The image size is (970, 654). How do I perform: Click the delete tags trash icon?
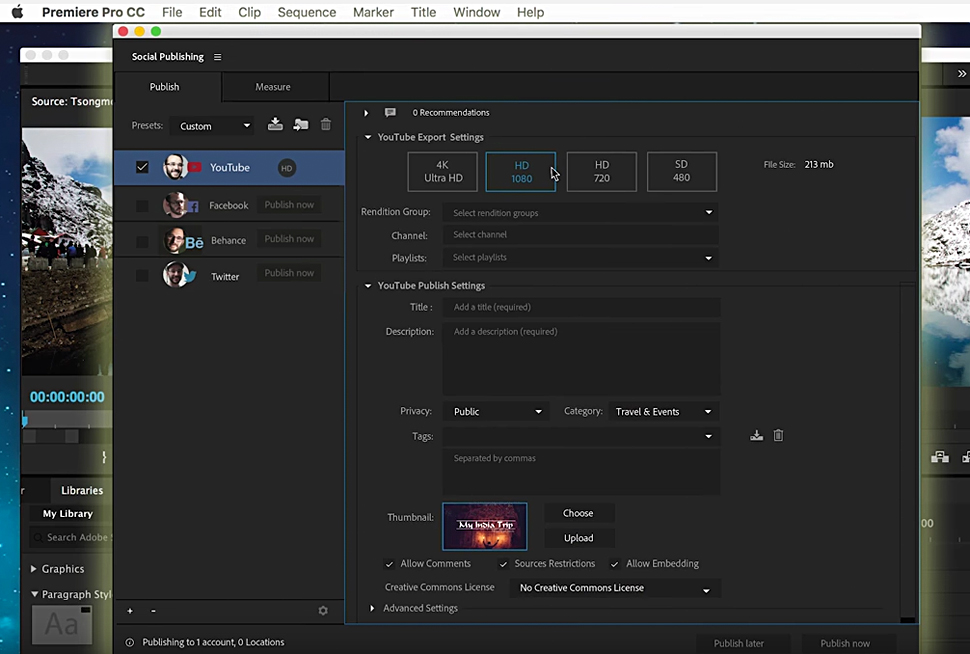[x=778, y=436]
